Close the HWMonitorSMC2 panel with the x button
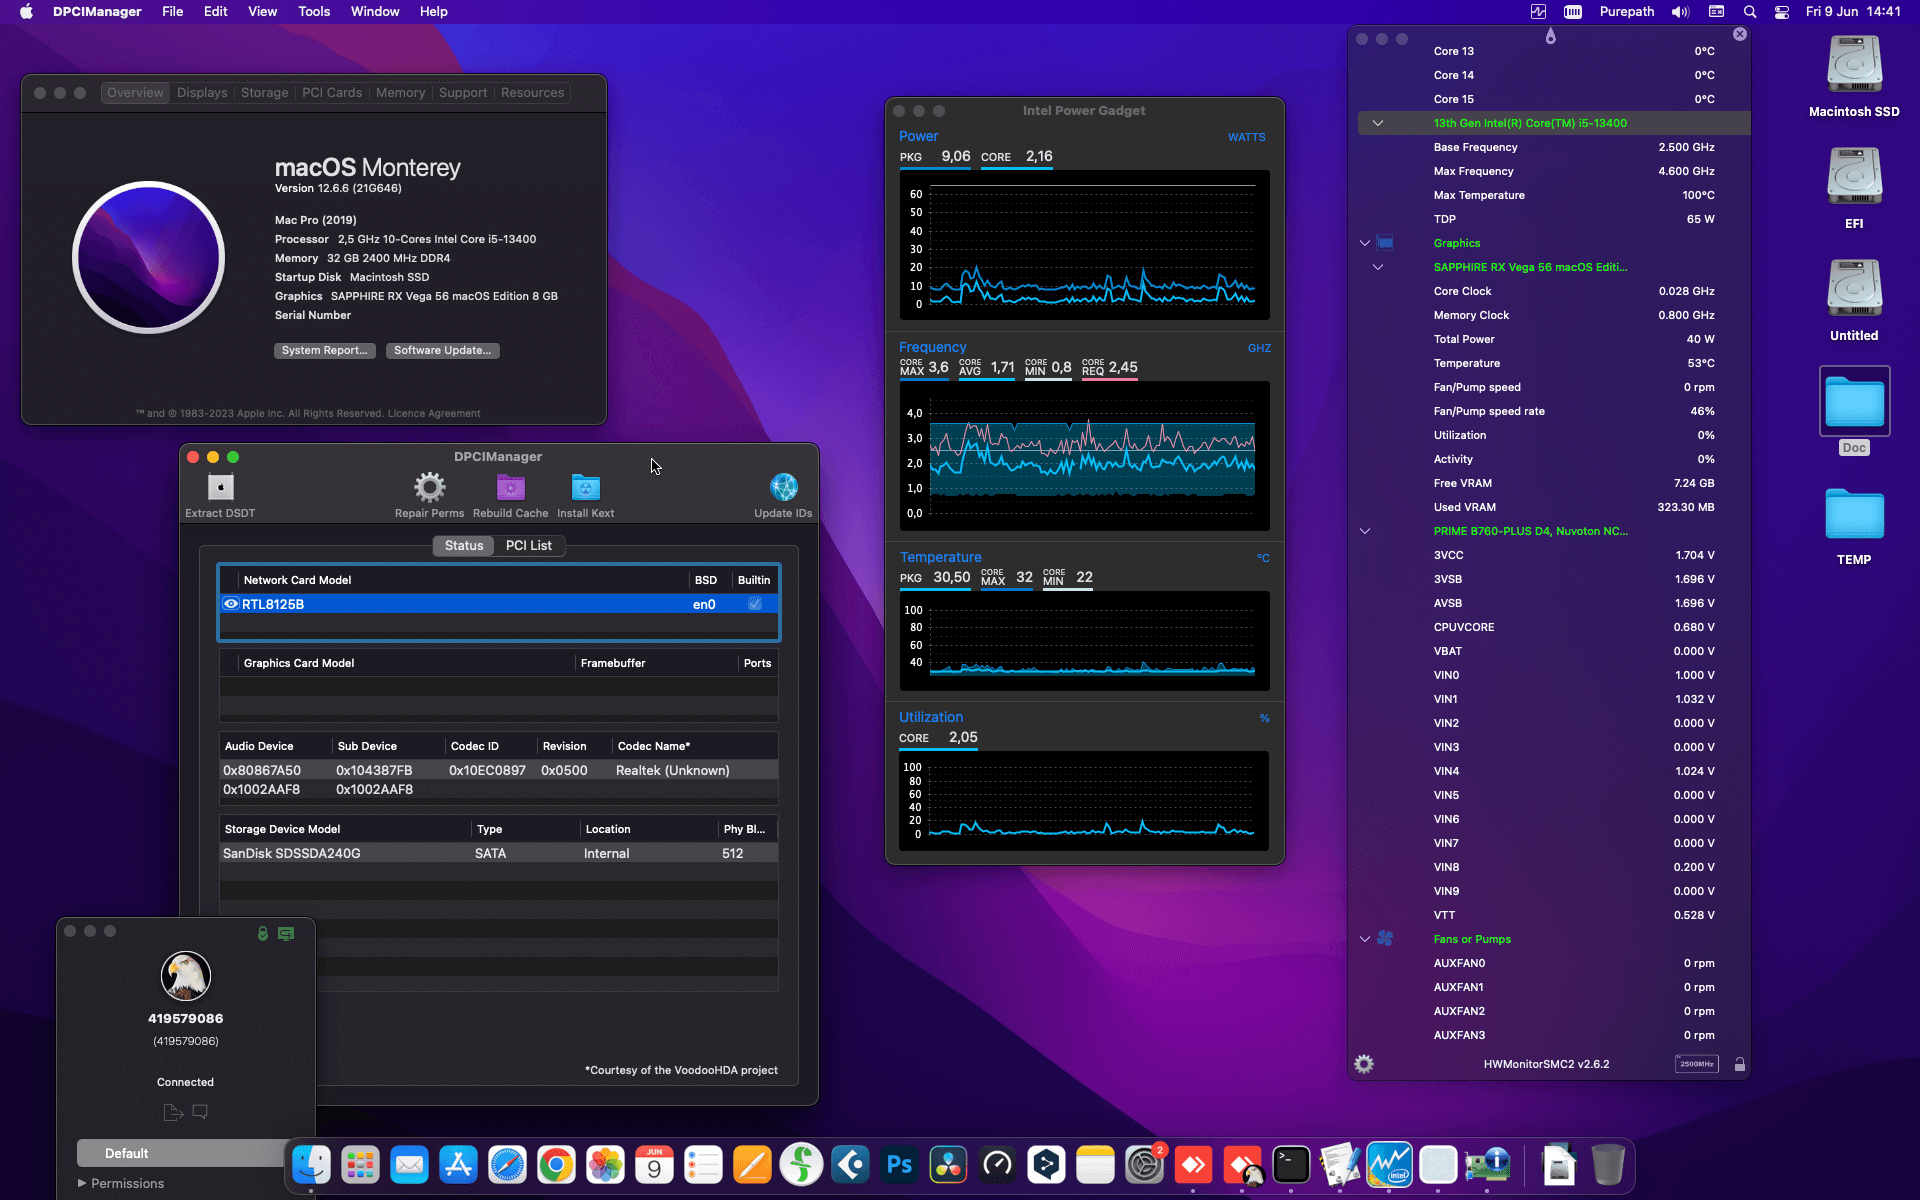 (x=1740, y=34)
